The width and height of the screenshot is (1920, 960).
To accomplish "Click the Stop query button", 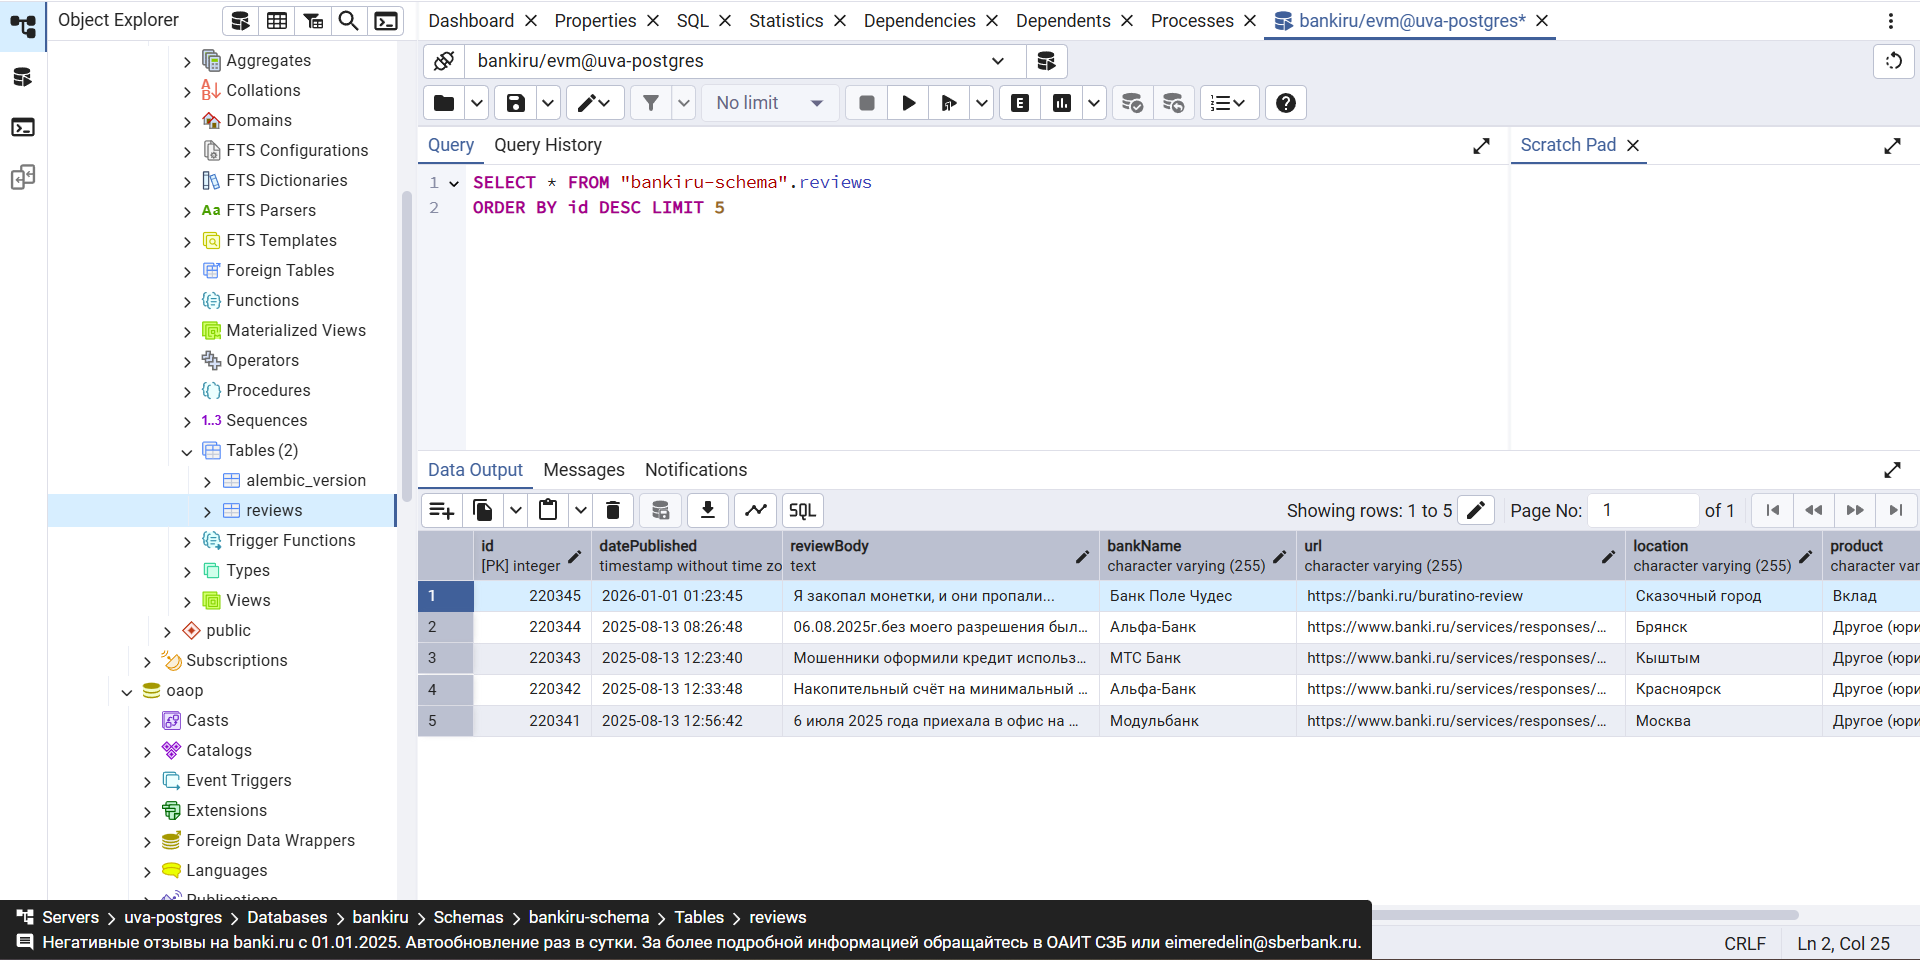I will [867, 103].
